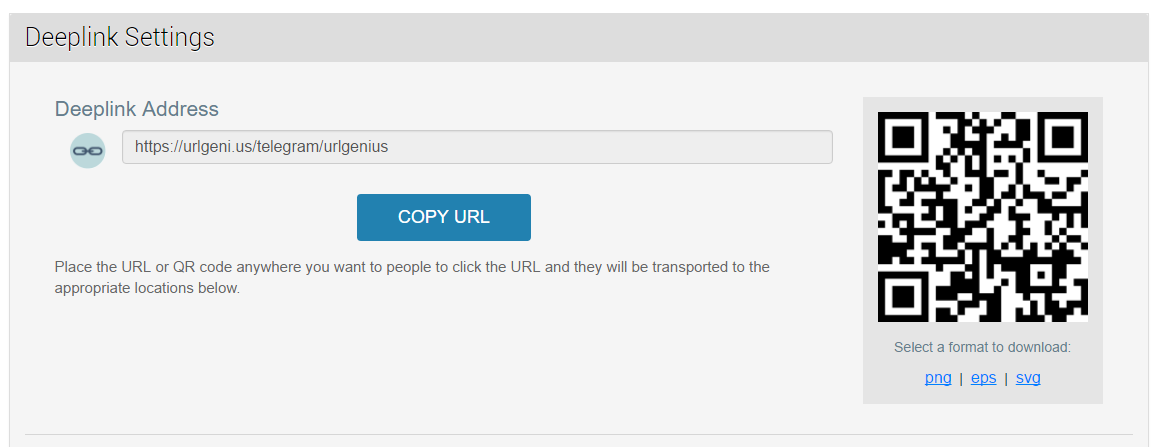Click 'appropriate locations below' text line
1159x447 pixels.
coord(148,288)
